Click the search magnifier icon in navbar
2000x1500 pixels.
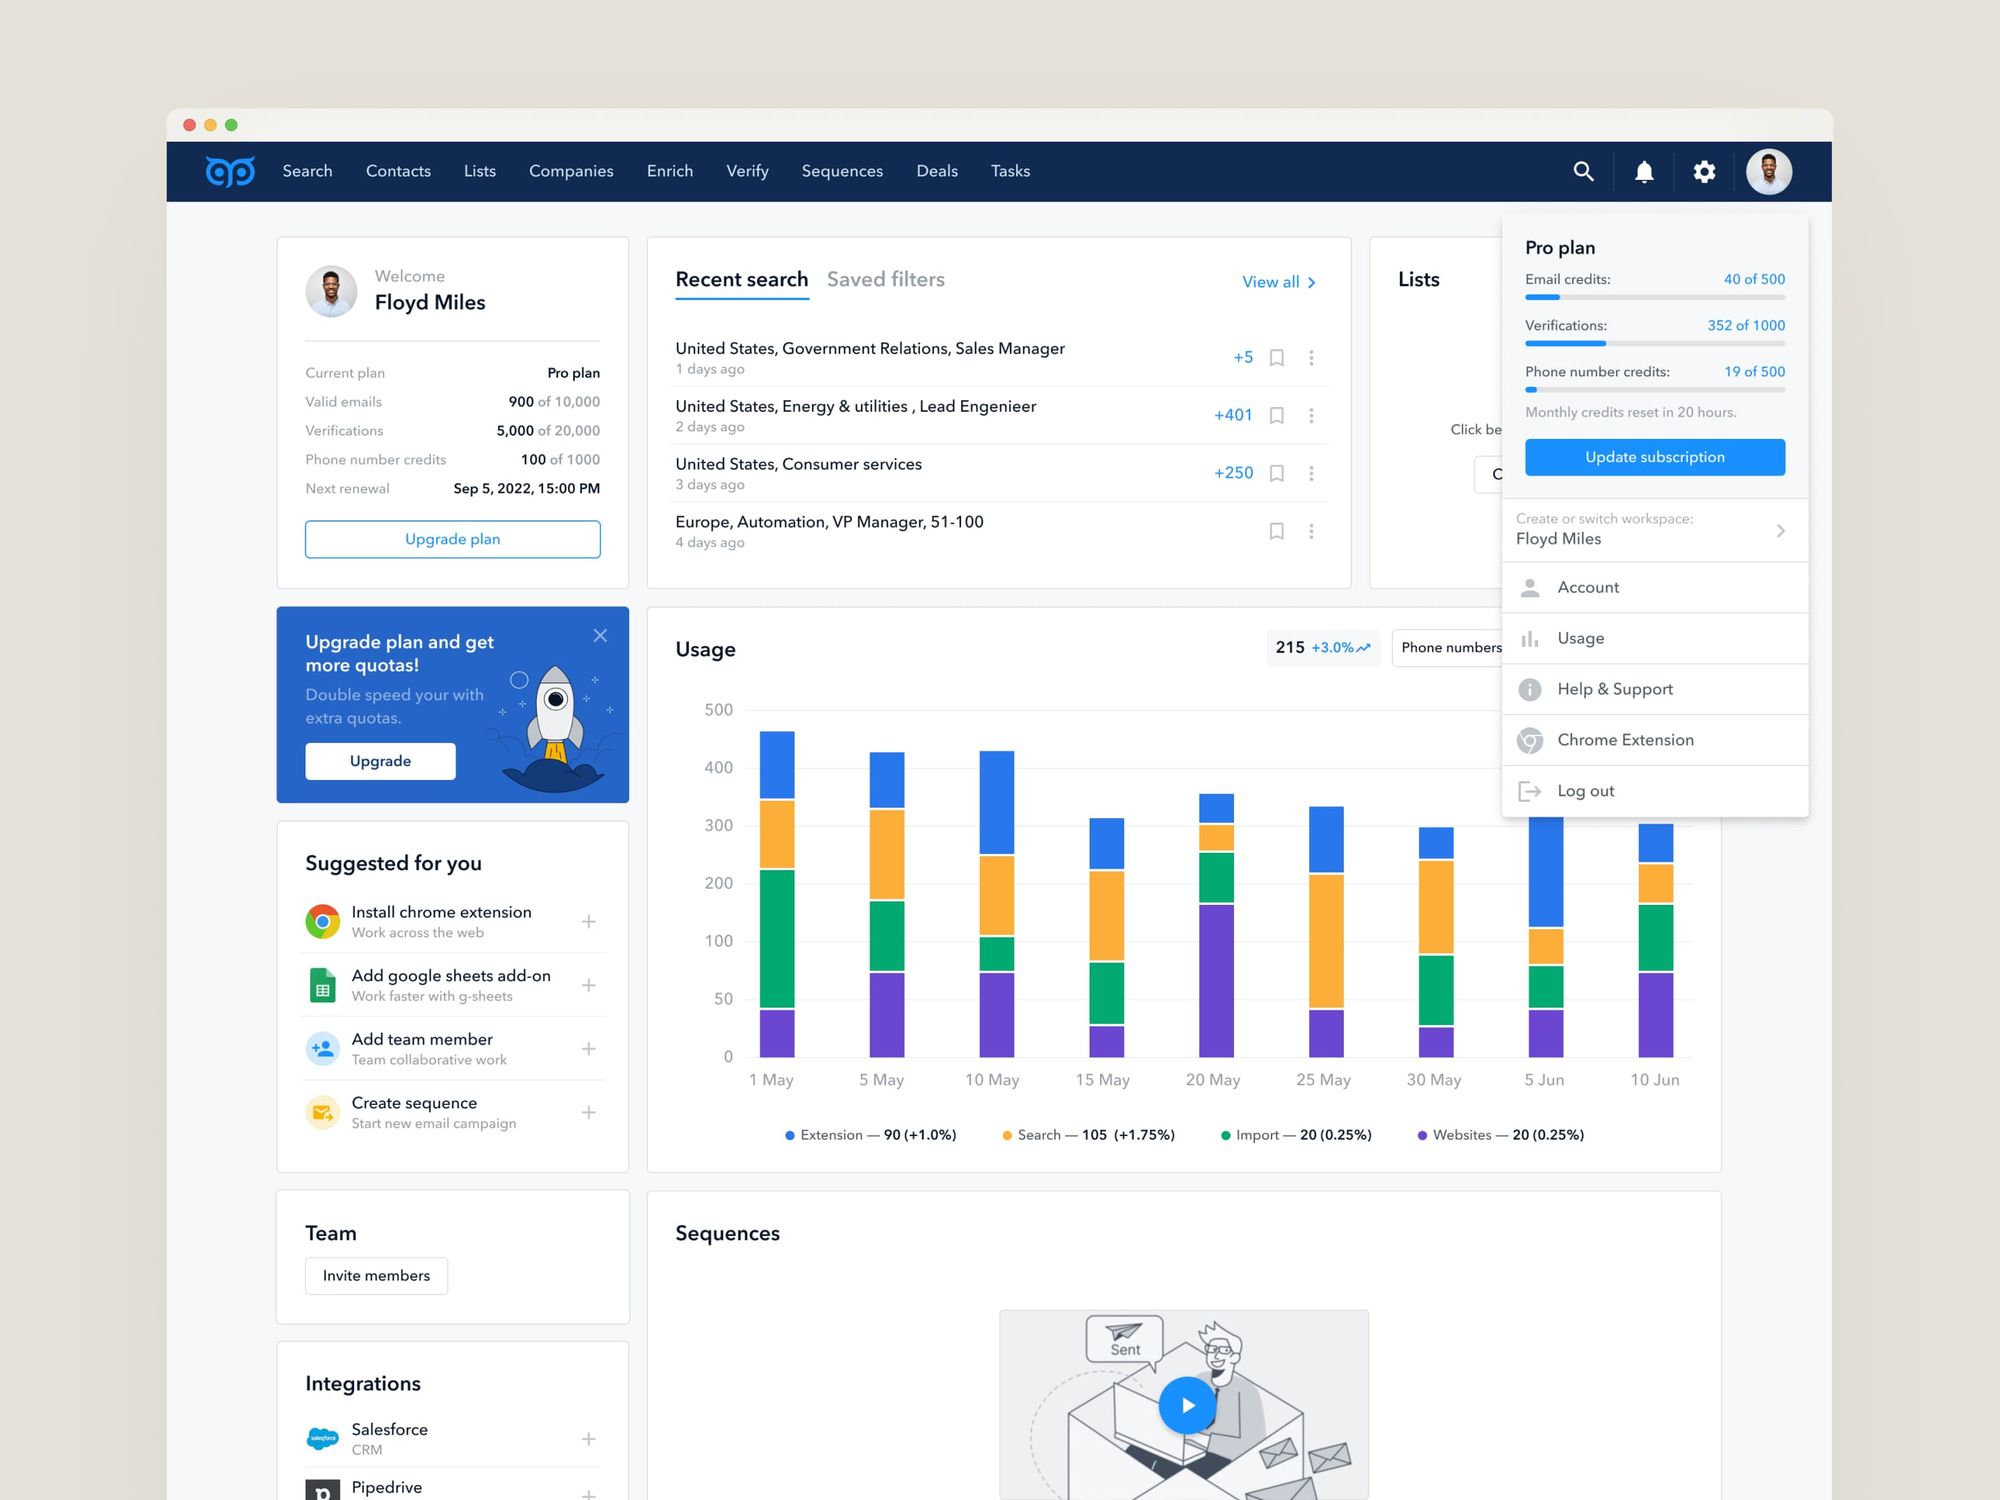[1583, 171]
